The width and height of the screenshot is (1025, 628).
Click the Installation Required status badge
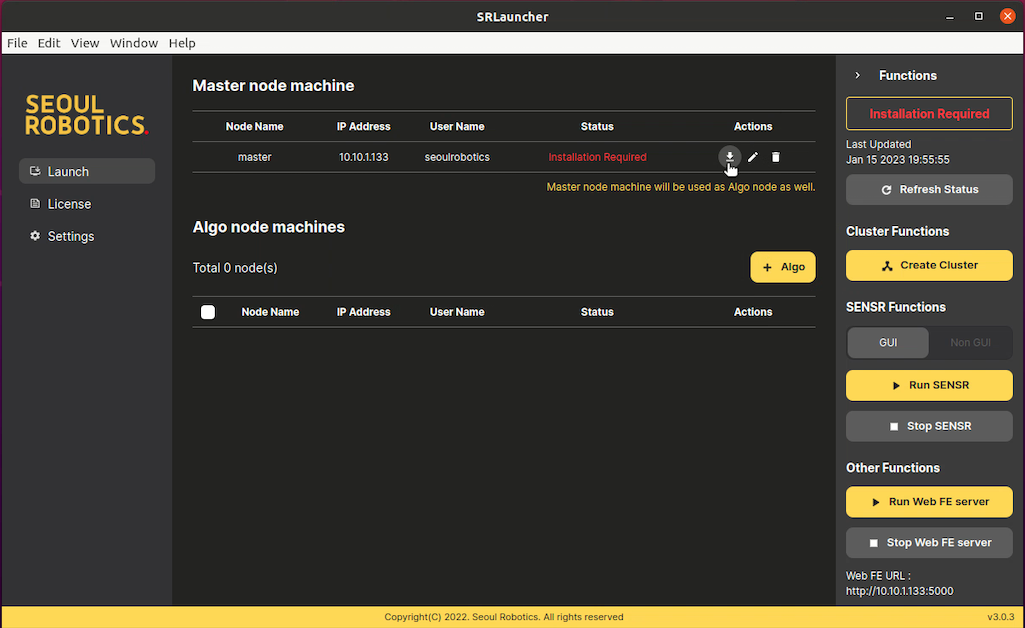[x=928, y=113]
